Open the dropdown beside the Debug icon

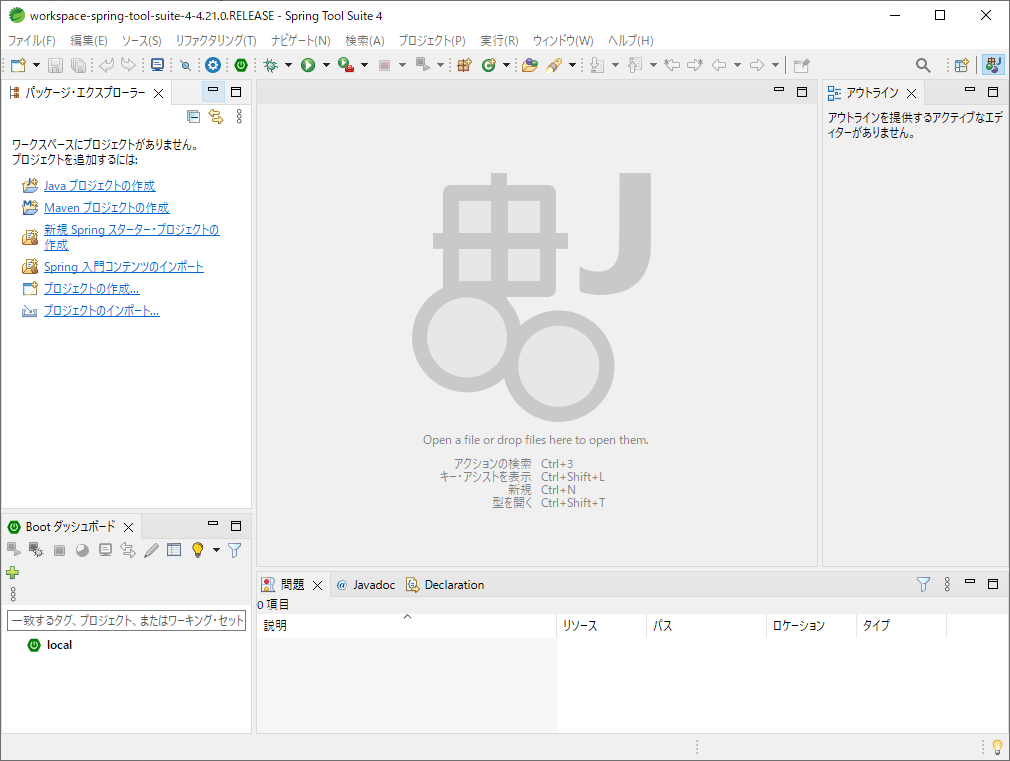pyautogui.click(x=290, y=64)
